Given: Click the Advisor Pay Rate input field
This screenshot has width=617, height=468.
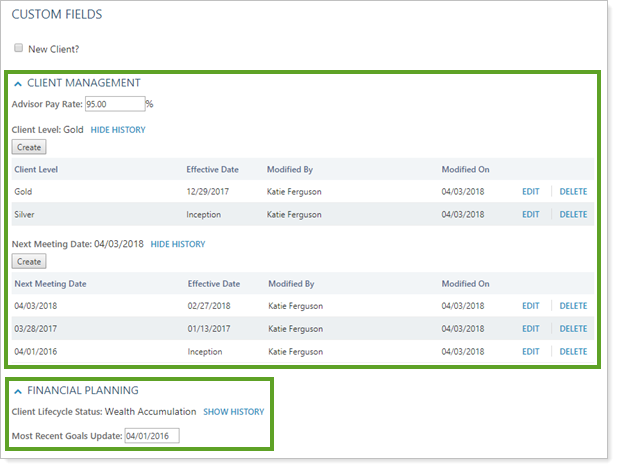Looking at the screenshot, I should point(114,104).
